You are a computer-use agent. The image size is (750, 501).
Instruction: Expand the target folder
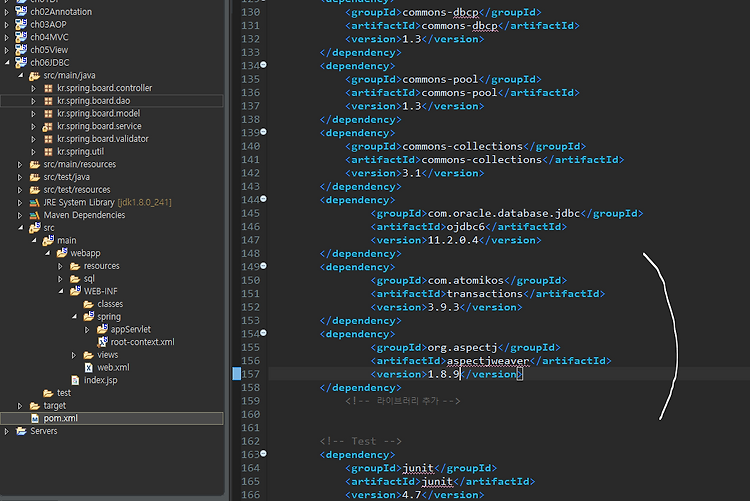click(x=20, y=406)
